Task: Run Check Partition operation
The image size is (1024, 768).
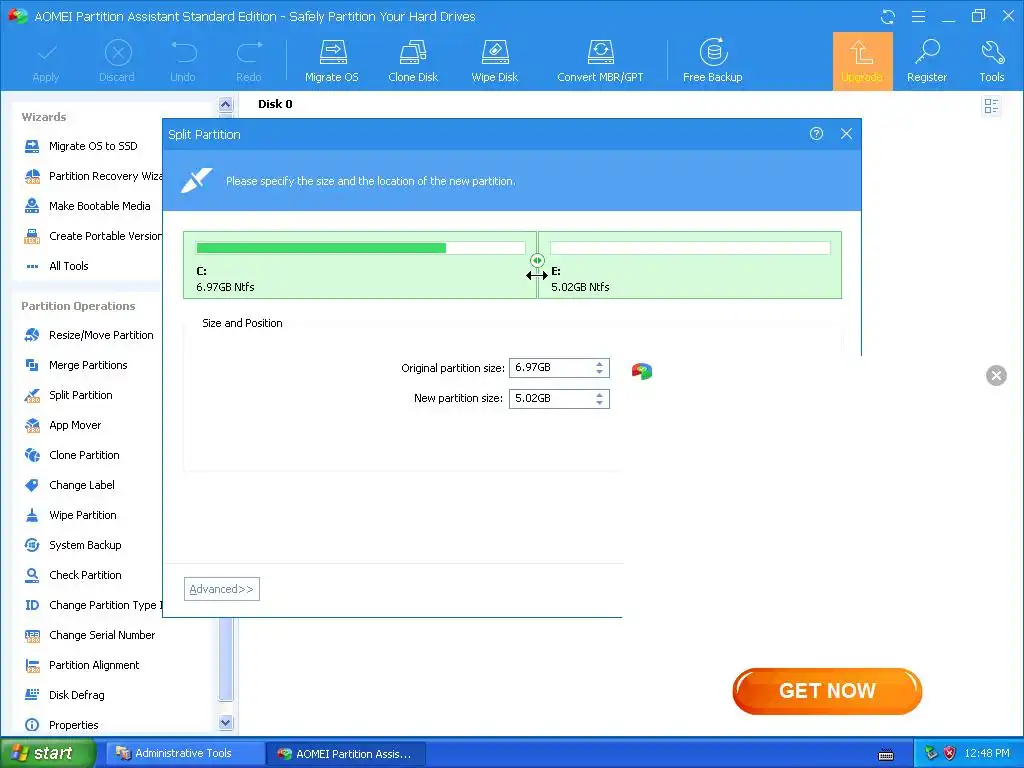Action: (x=73, y=575)
